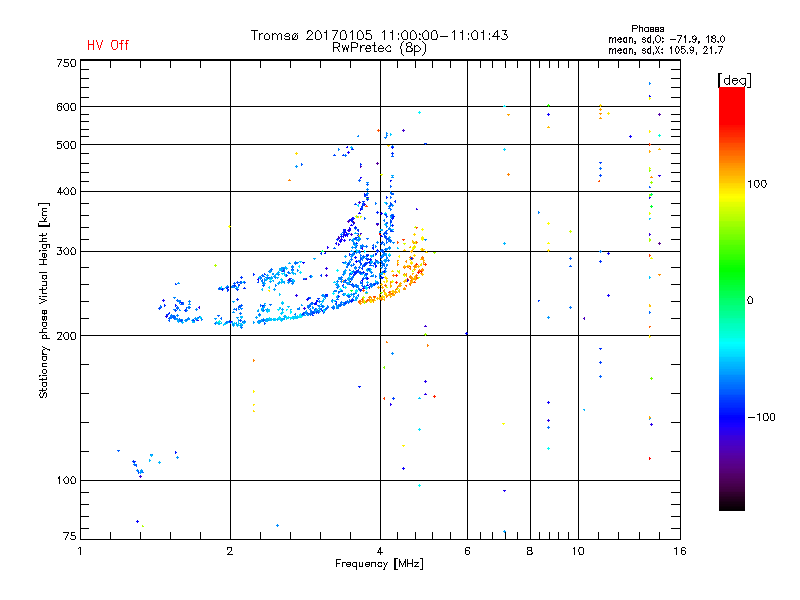
Task: Click the '[deg]' colorbar unit label
Action: (x=734, y=80)
